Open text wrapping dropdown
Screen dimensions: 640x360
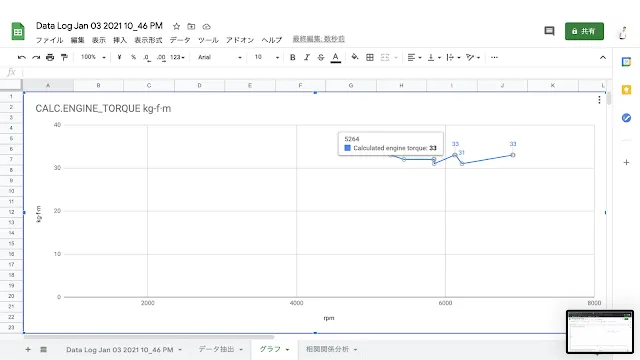click(453, 58)
